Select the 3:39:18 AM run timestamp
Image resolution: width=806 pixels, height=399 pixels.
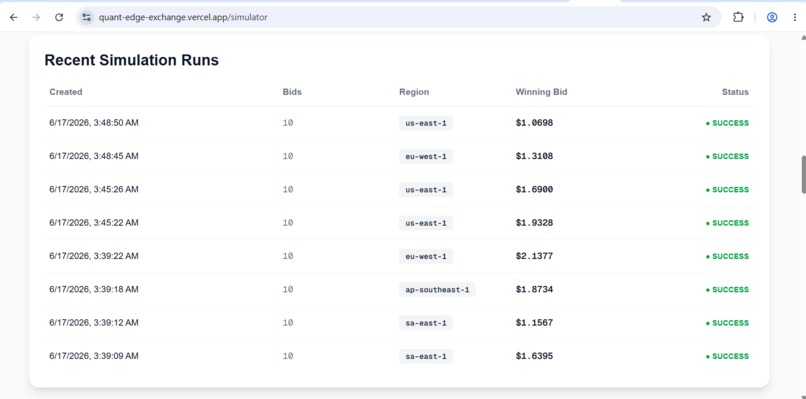coord(94,289)
